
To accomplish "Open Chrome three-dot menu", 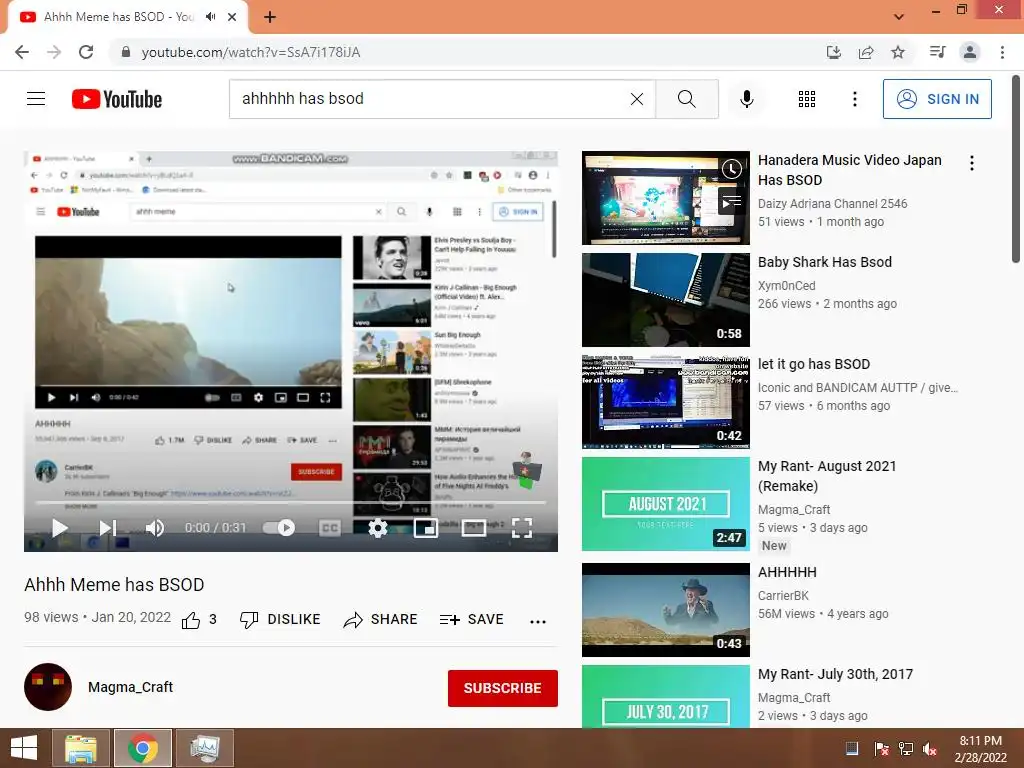I will [1002, 52].
